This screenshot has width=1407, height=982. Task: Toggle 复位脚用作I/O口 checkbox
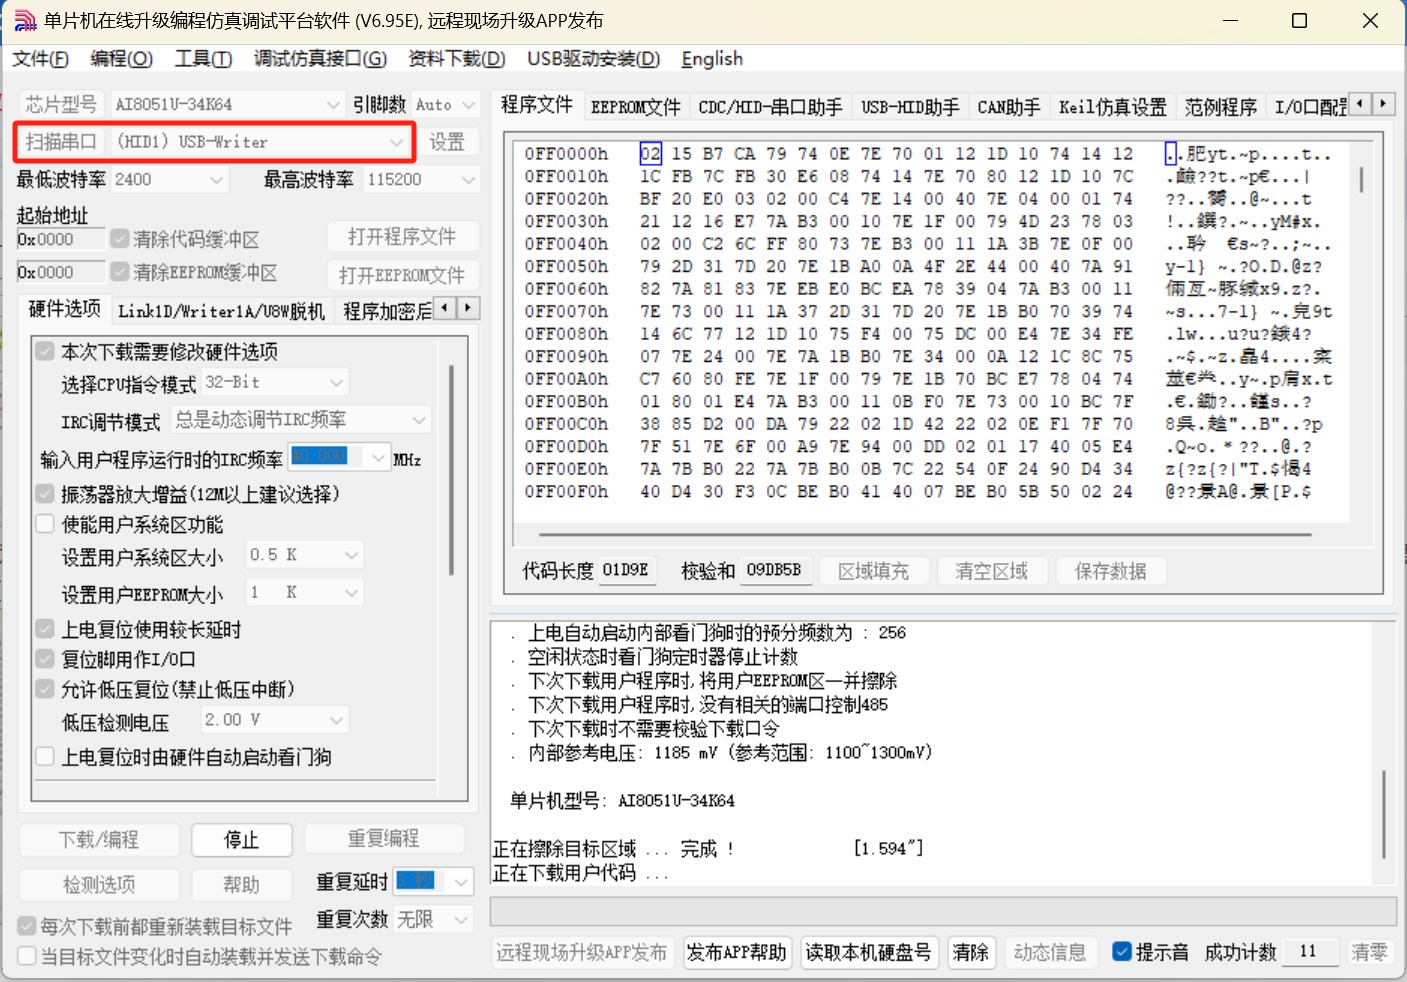tap(45, 659)
